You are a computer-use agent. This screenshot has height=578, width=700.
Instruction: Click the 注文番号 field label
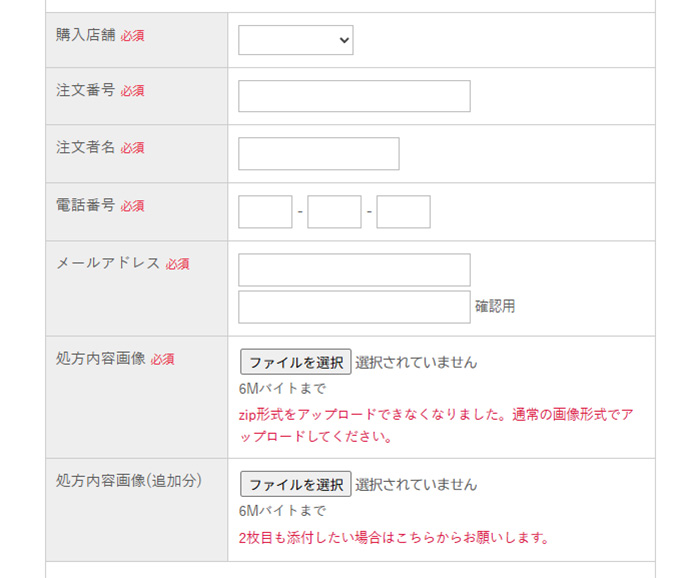click(x=86, y=90)
